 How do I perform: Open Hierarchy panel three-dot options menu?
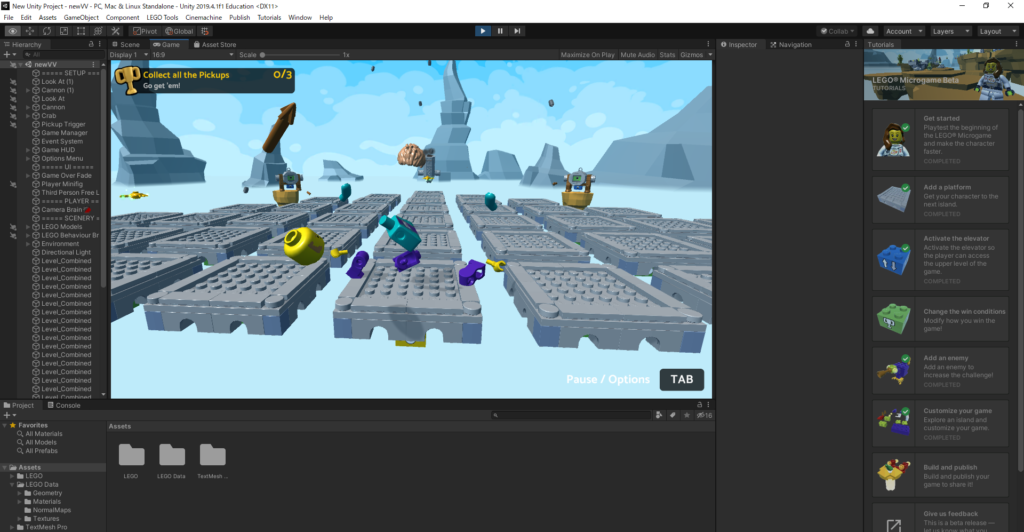pyautogui.click(x=100, y=44)
